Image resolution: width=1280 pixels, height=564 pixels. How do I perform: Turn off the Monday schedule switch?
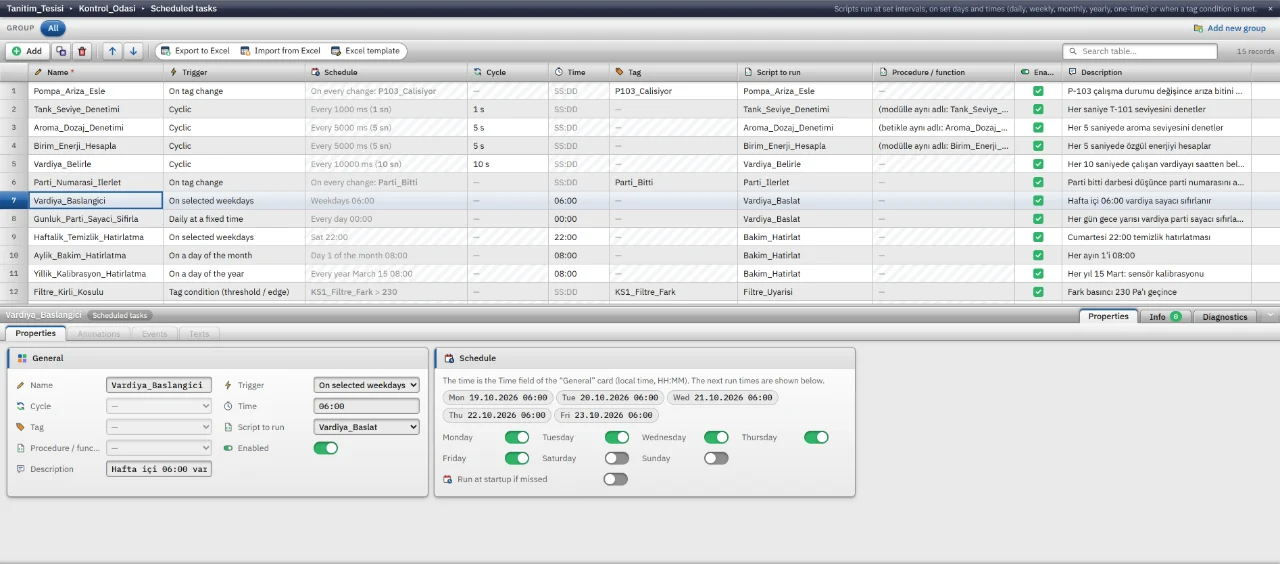coord(517,437)
